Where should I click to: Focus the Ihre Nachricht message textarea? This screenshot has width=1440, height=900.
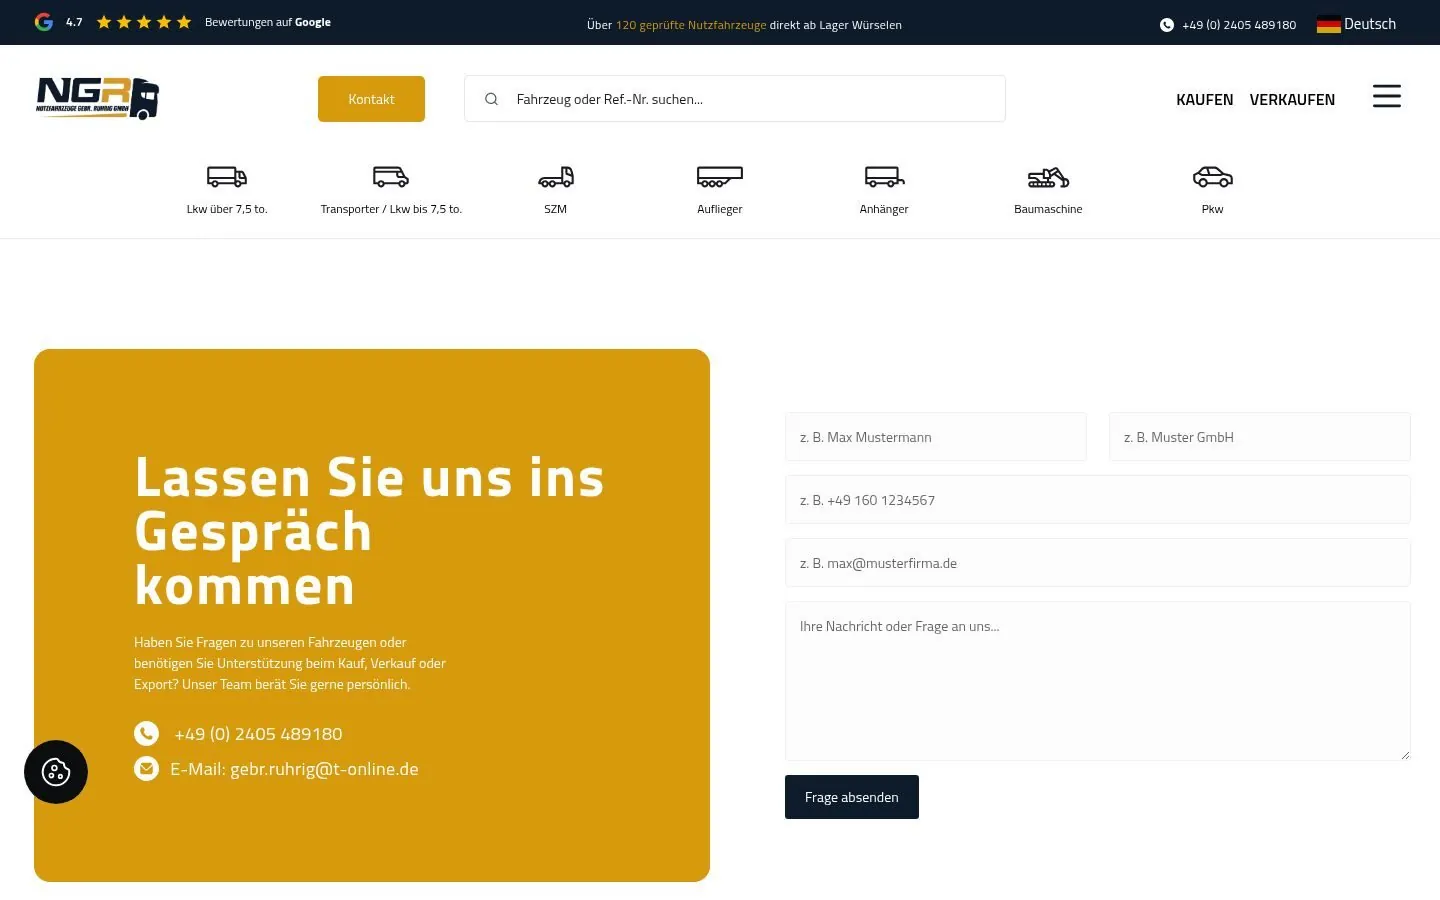(x=1098, y=681)
